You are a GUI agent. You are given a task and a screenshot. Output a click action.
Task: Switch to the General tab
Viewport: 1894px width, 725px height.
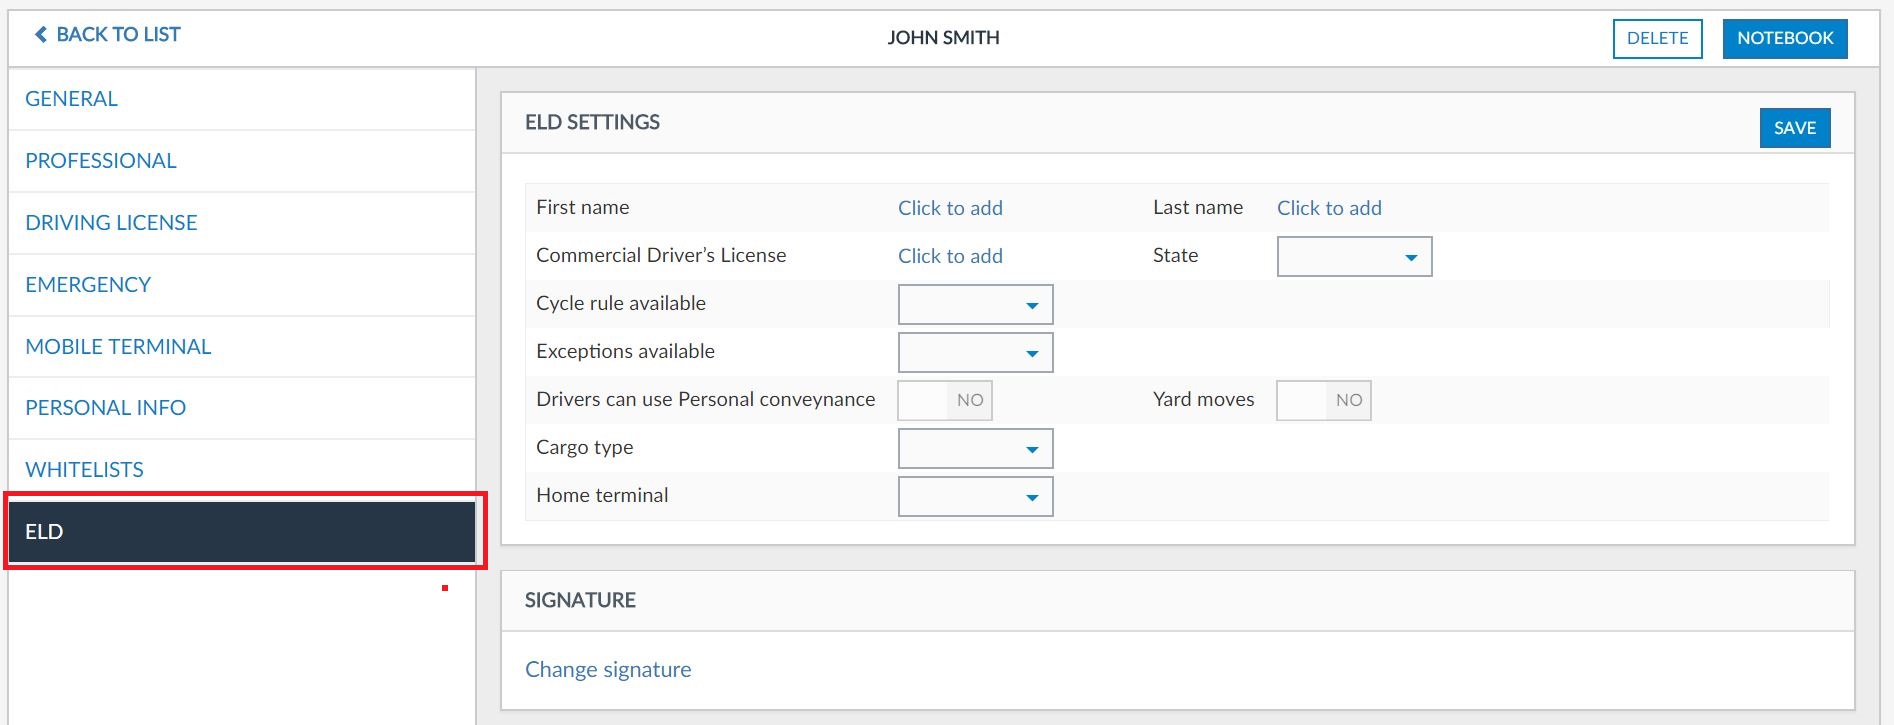(71, 99)
